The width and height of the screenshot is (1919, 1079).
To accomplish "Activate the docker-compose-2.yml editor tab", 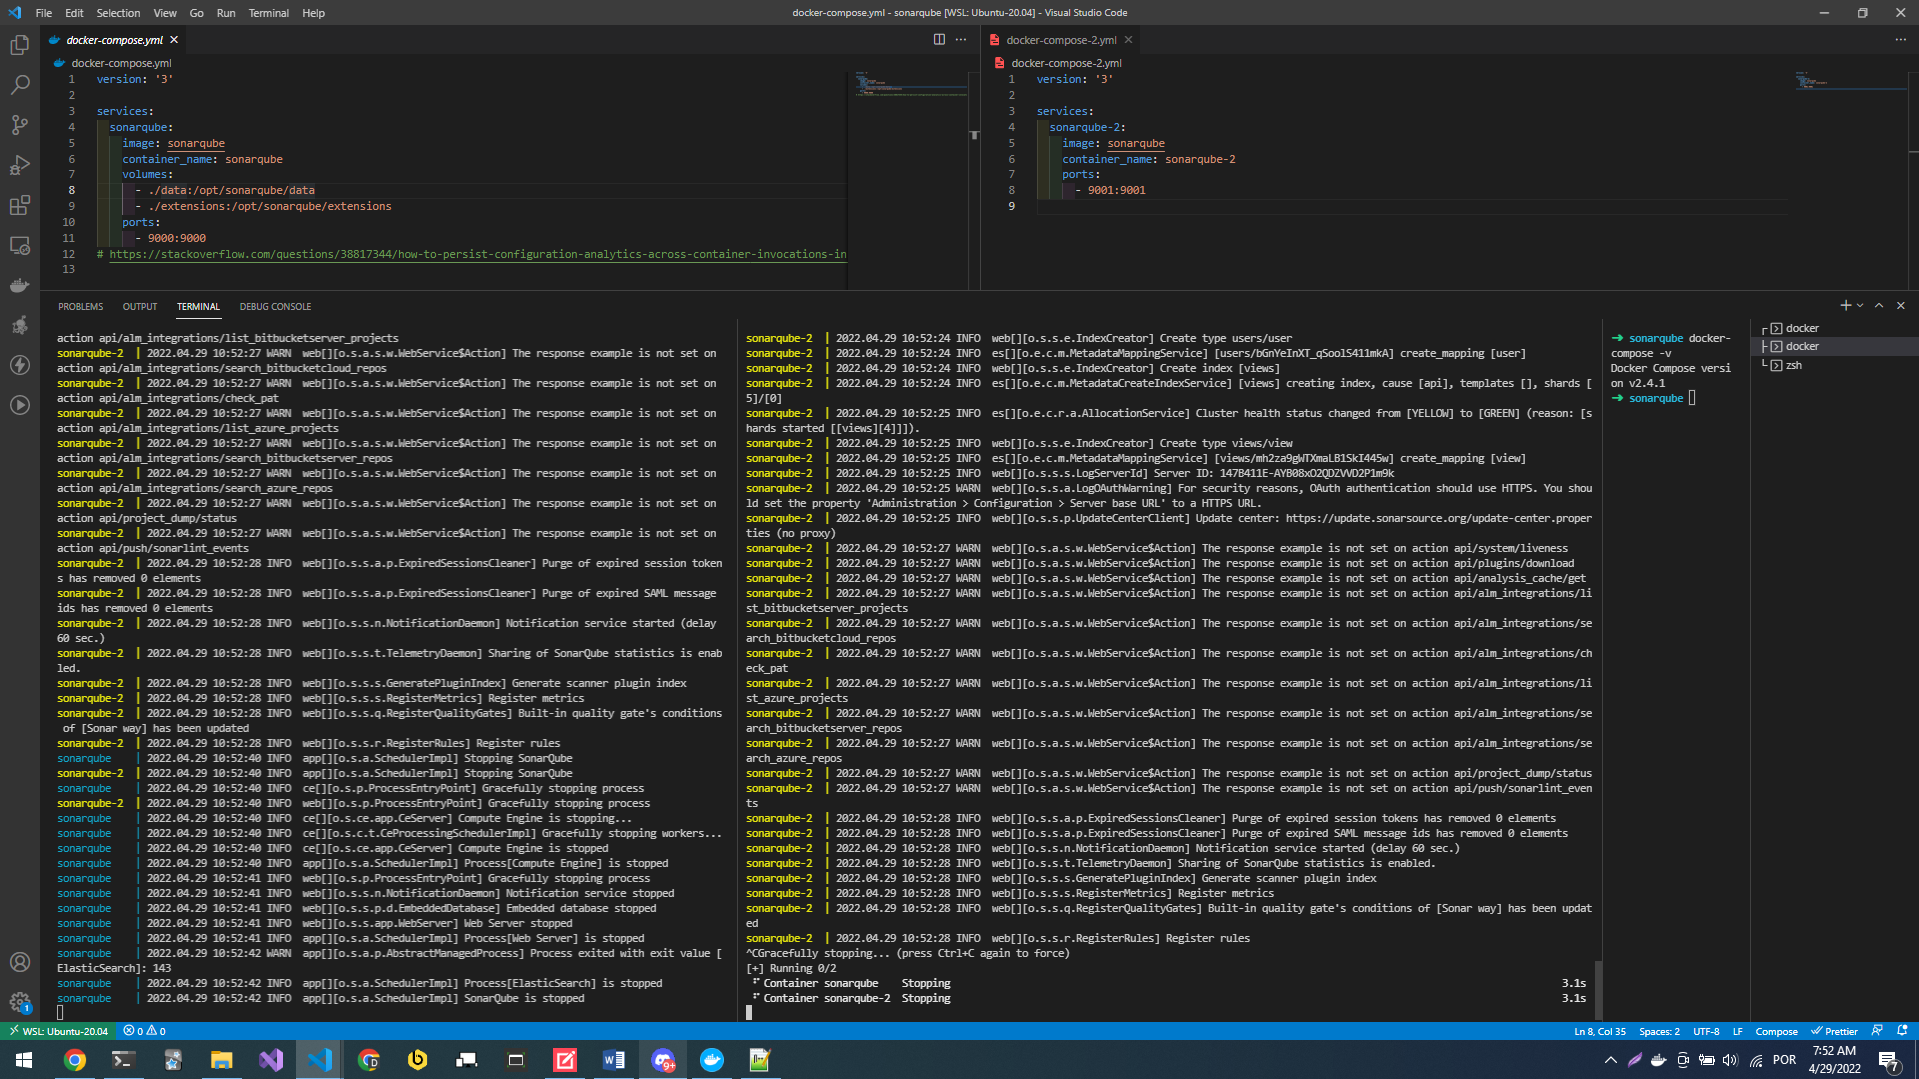I will (x=1060, y=40).
